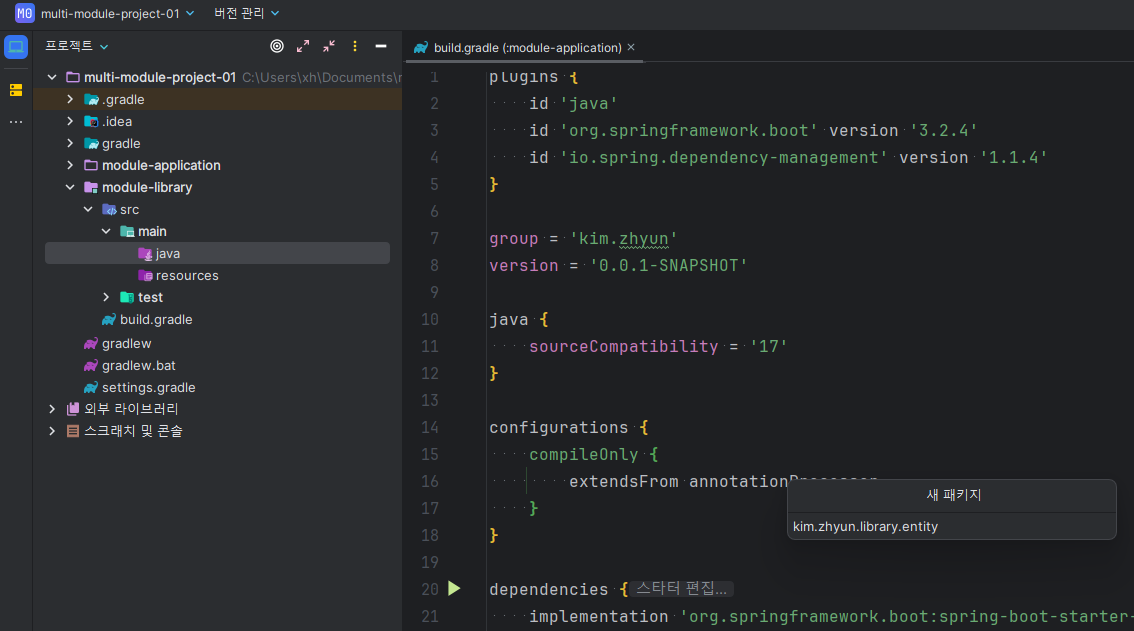Expand all items in project tree
1134x631 pixels.
(303, 46)
